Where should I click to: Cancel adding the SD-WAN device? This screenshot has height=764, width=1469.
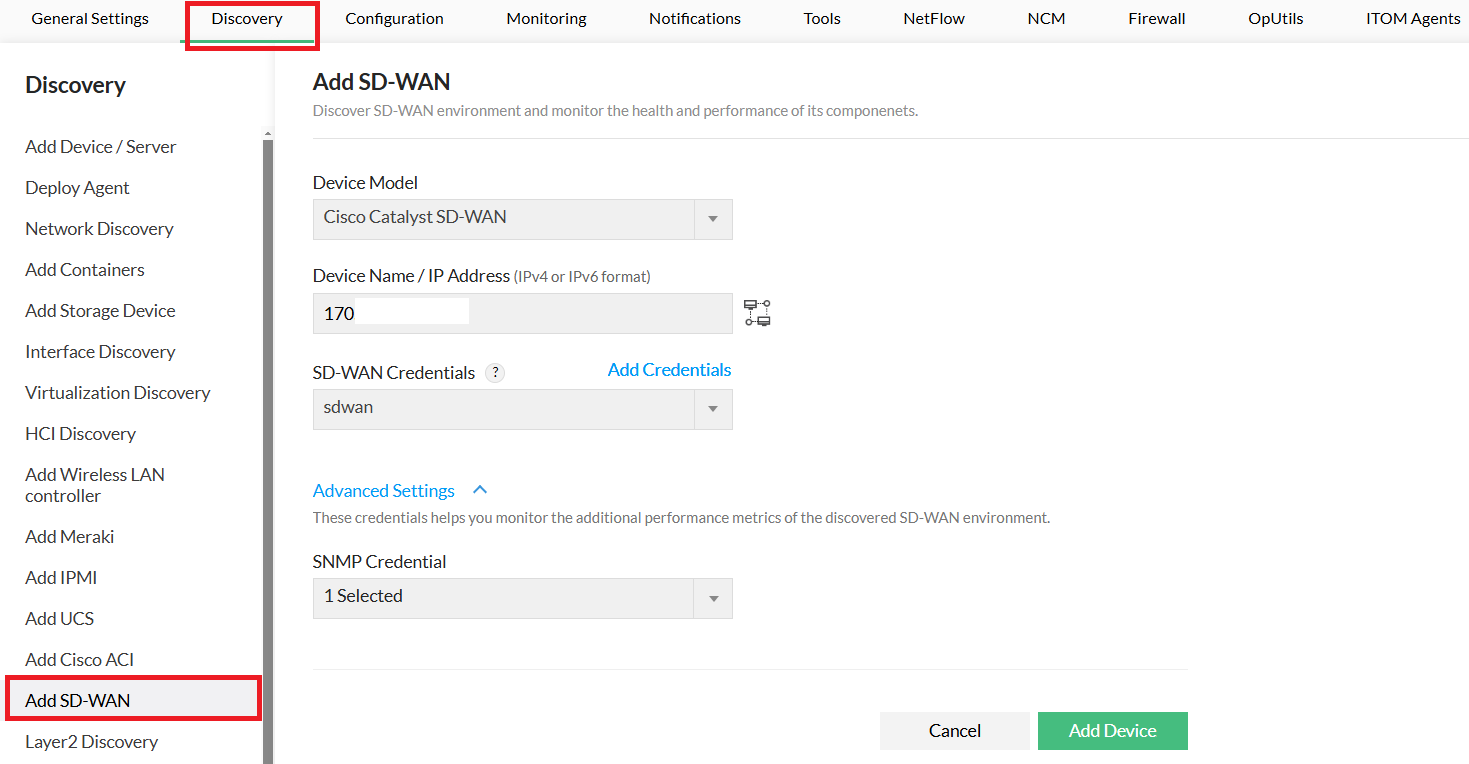(954, 731)
